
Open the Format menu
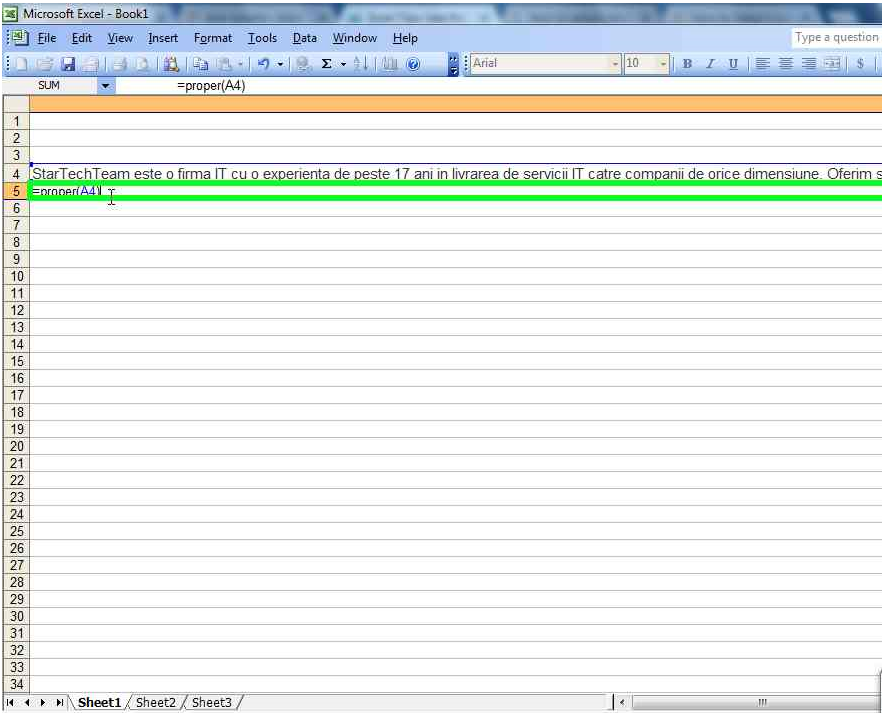coord(212,38)
